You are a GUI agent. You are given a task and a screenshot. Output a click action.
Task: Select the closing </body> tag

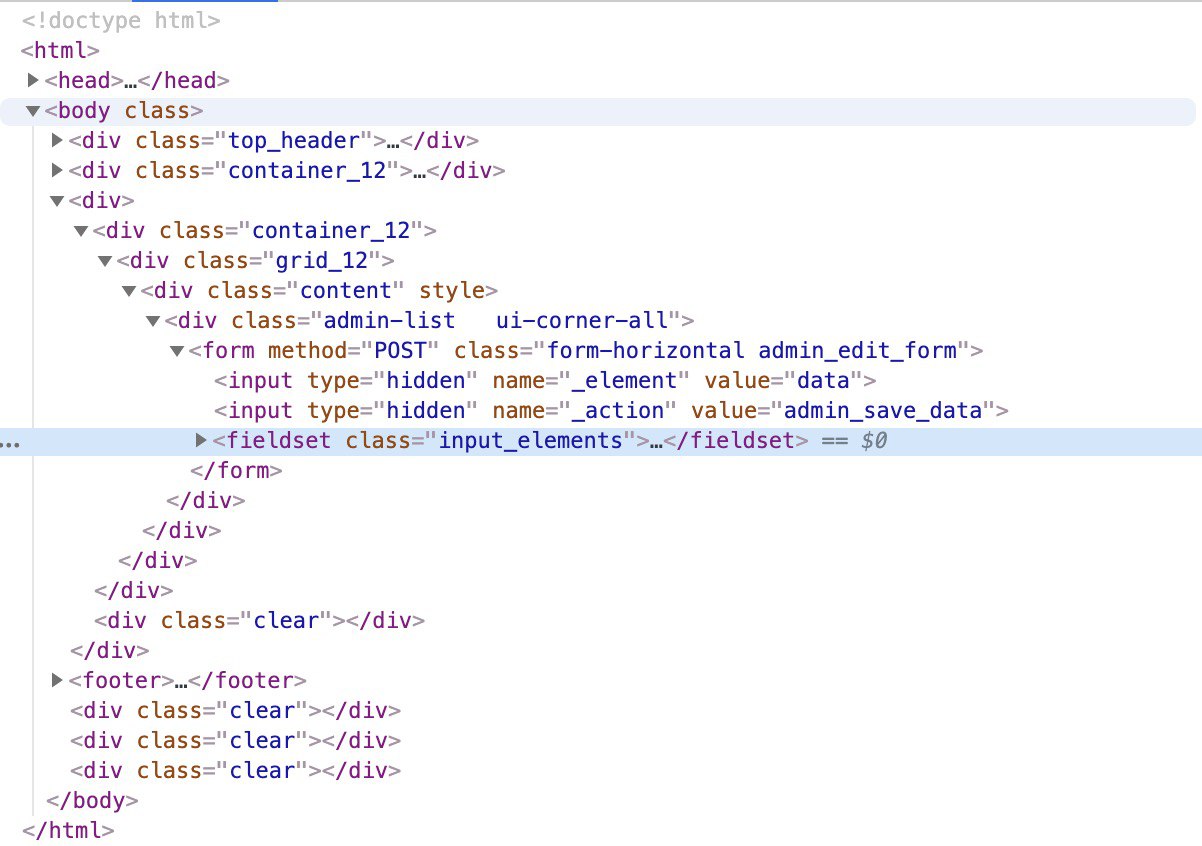(92, 800)
